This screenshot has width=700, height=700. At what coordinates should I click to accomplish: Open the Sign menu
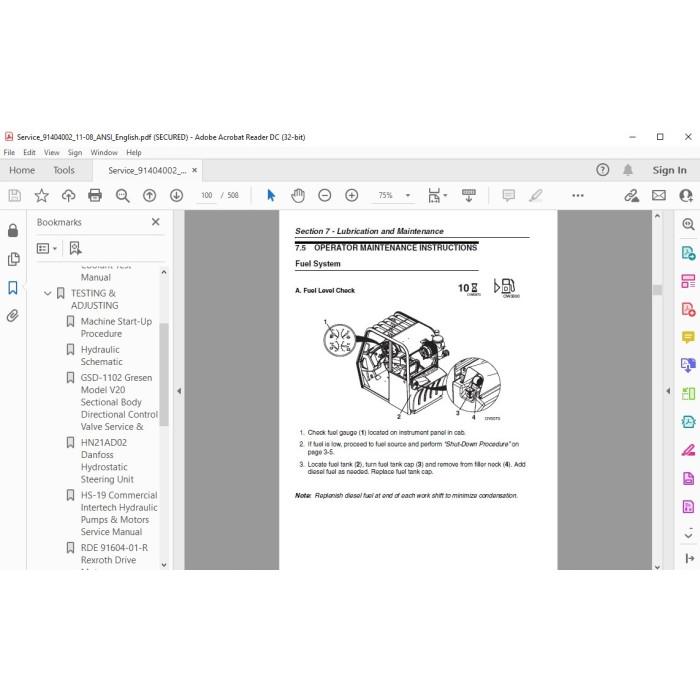(x=75, y=153)
